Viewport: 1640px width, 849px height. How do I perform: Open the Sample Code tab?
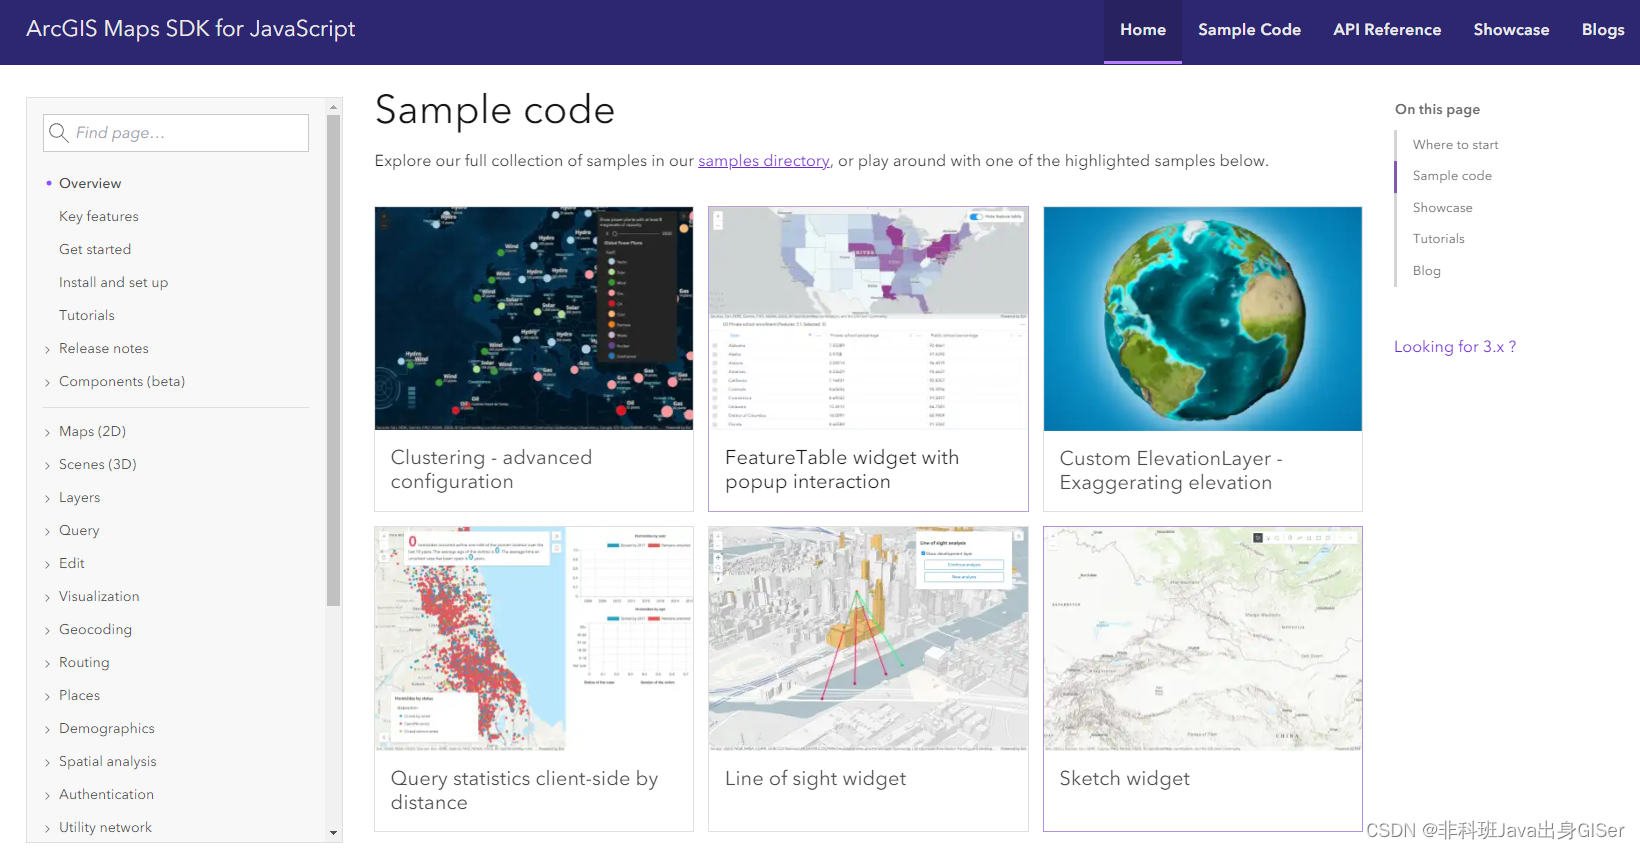[1249, 30]
